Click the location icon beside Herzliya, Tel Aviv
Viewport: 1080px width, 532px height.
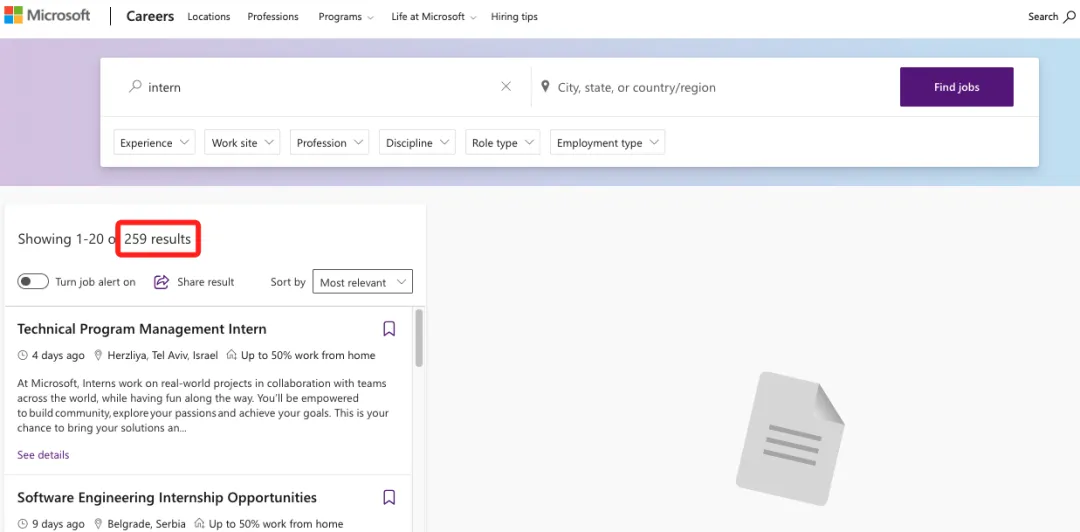98,356
